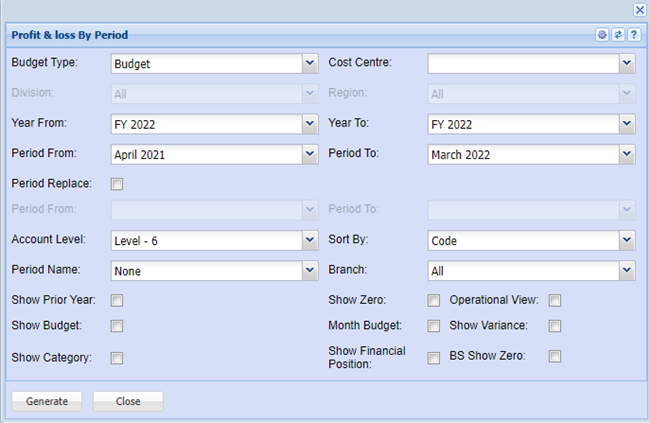650x423 pixels.
Task: Open the Account Level dropdown arrow
Action: 309,241
